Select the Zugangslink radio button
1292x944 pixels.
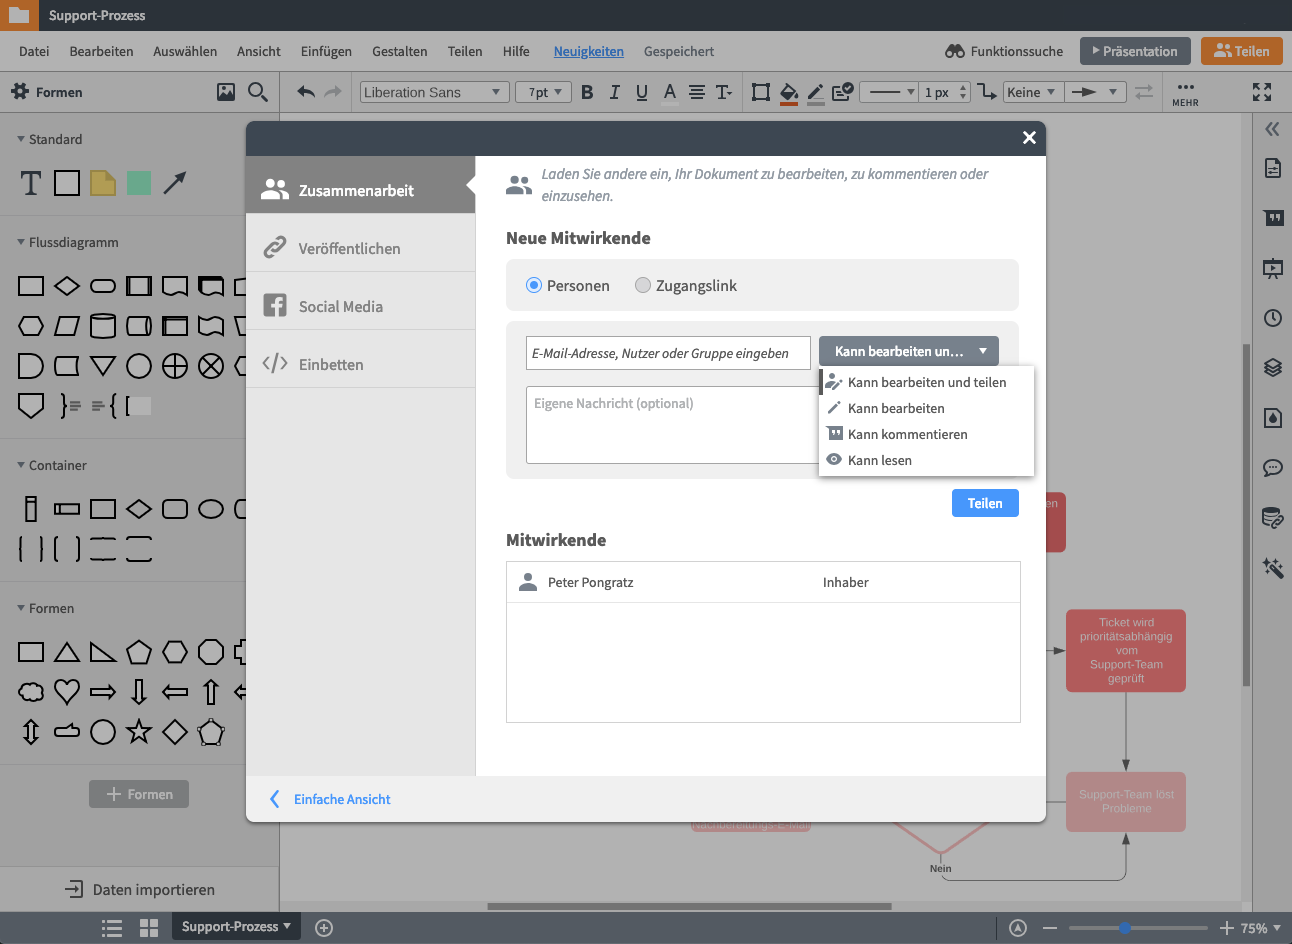tap(643, 285)
